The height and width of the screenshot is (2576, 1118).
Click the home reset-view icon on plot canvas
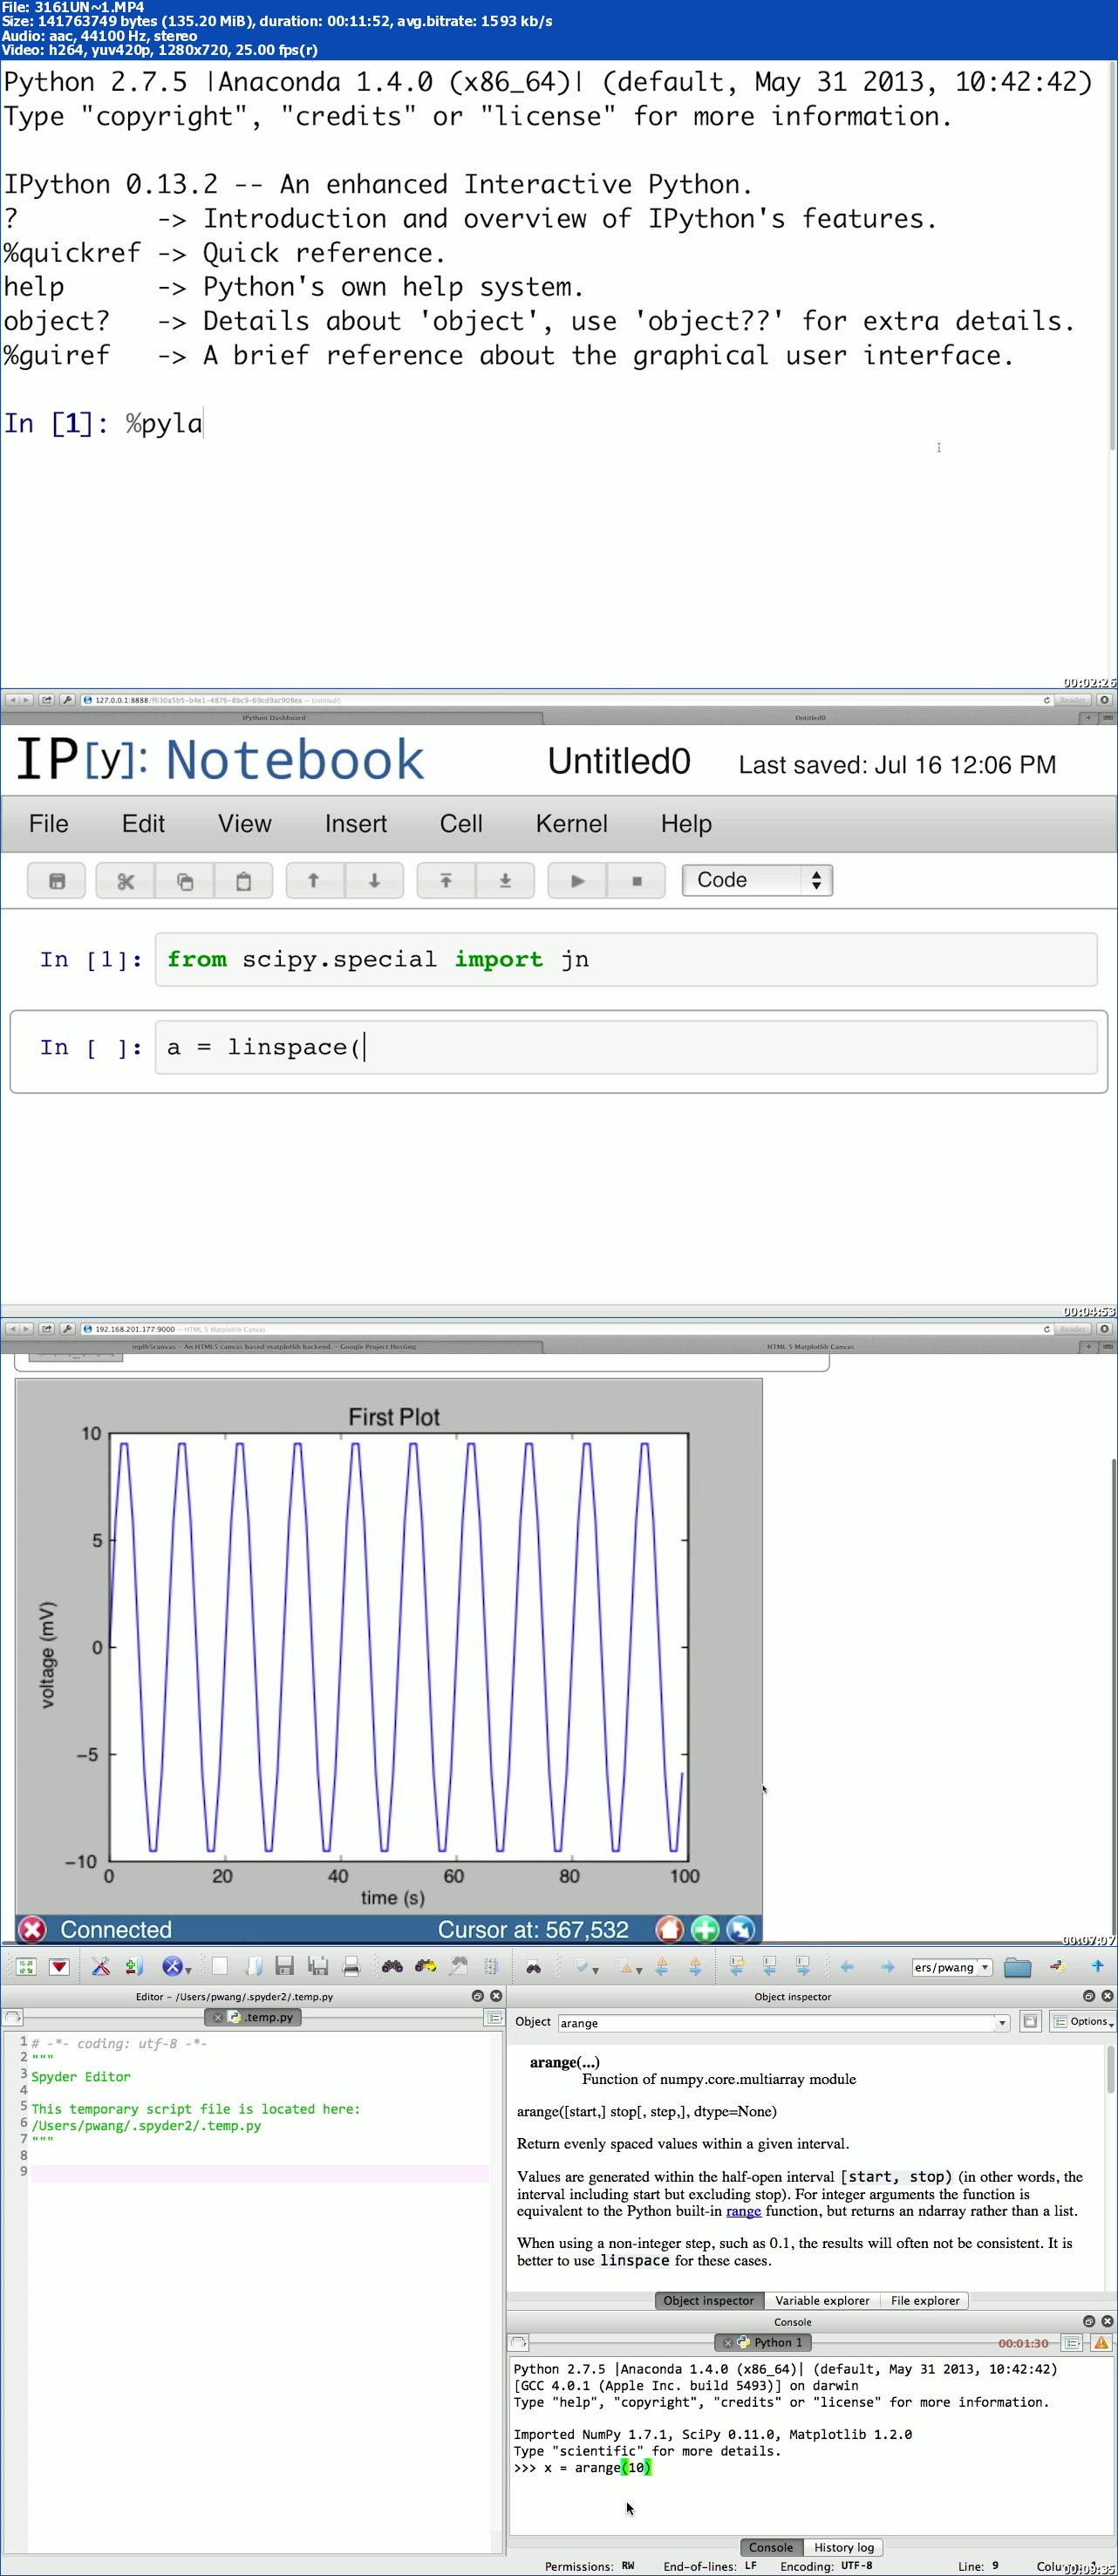(x=669, y=1930)
